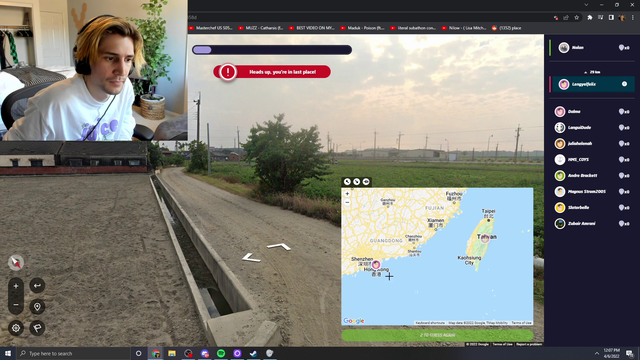The height and width of the screenshot is (360, 640).
Task: Click the Type here to search box
Action: (73, 353)
